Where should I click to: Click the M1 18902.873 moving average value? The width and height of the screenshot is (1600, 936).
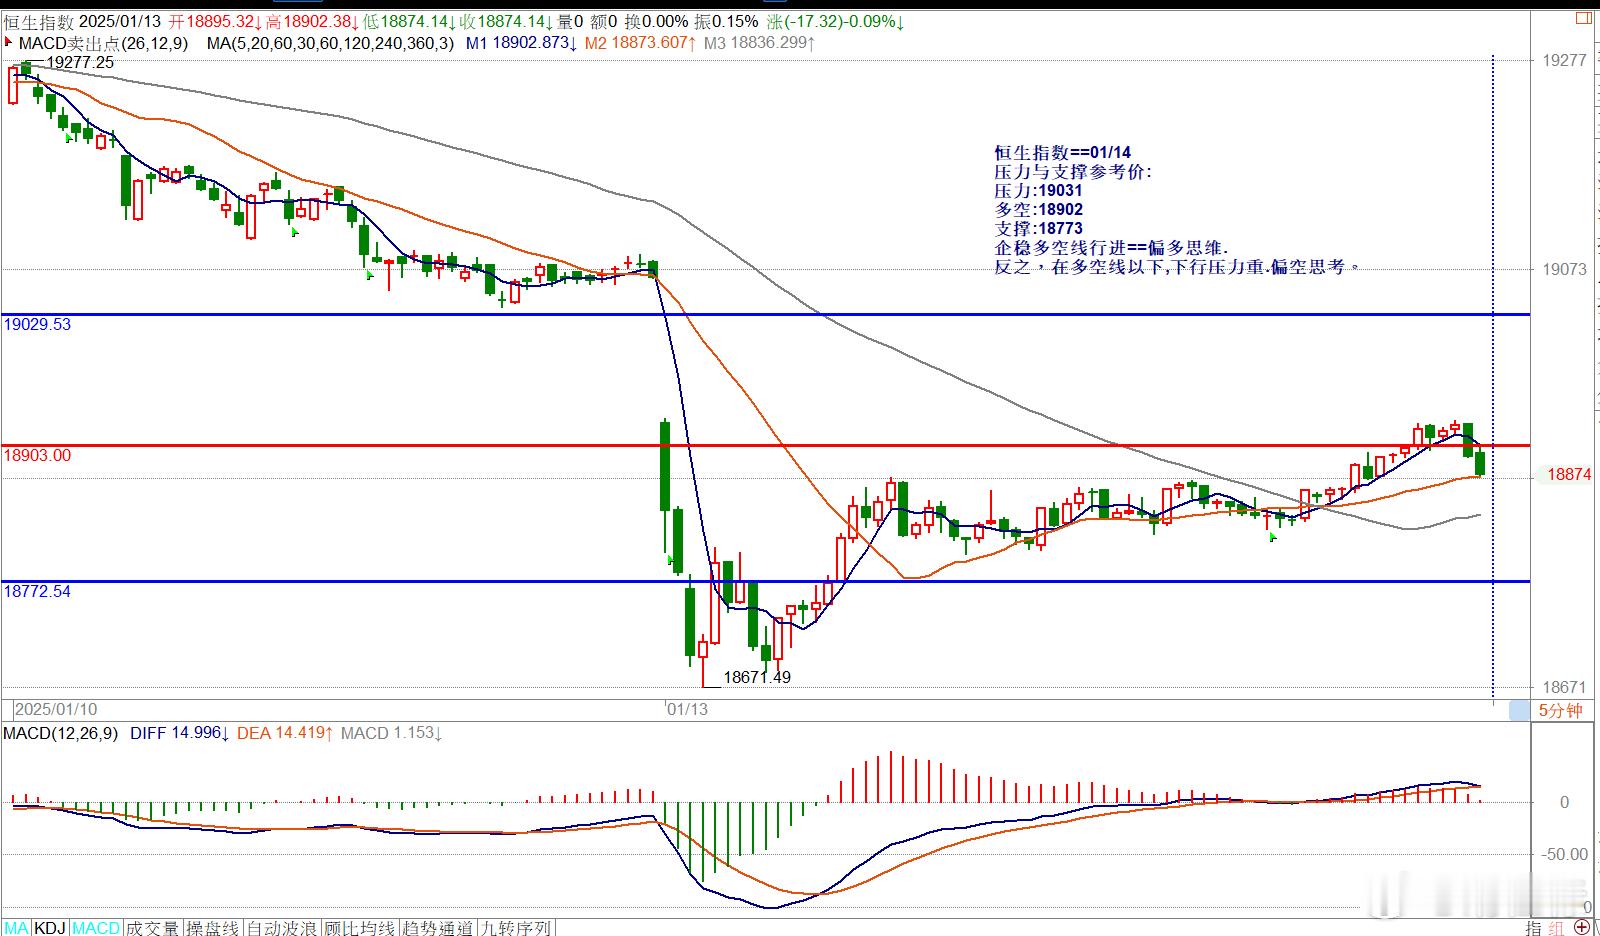coord(522,43)
